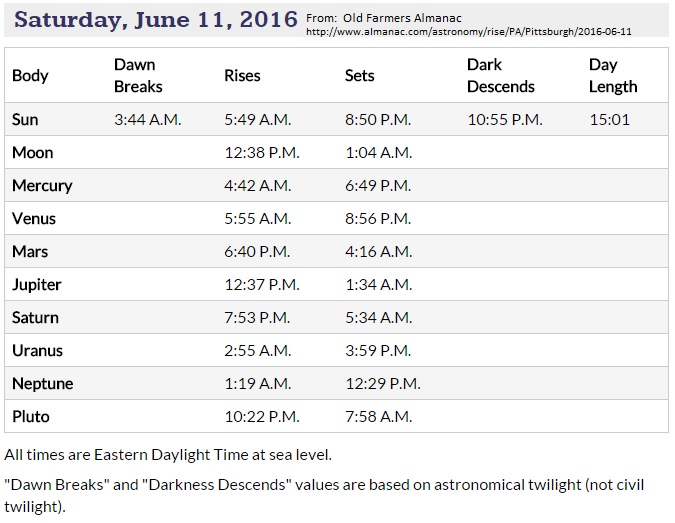Click Pluto rises time 10:22 P.M.
This screenshot has width=675, height=523.
[262, 417]
